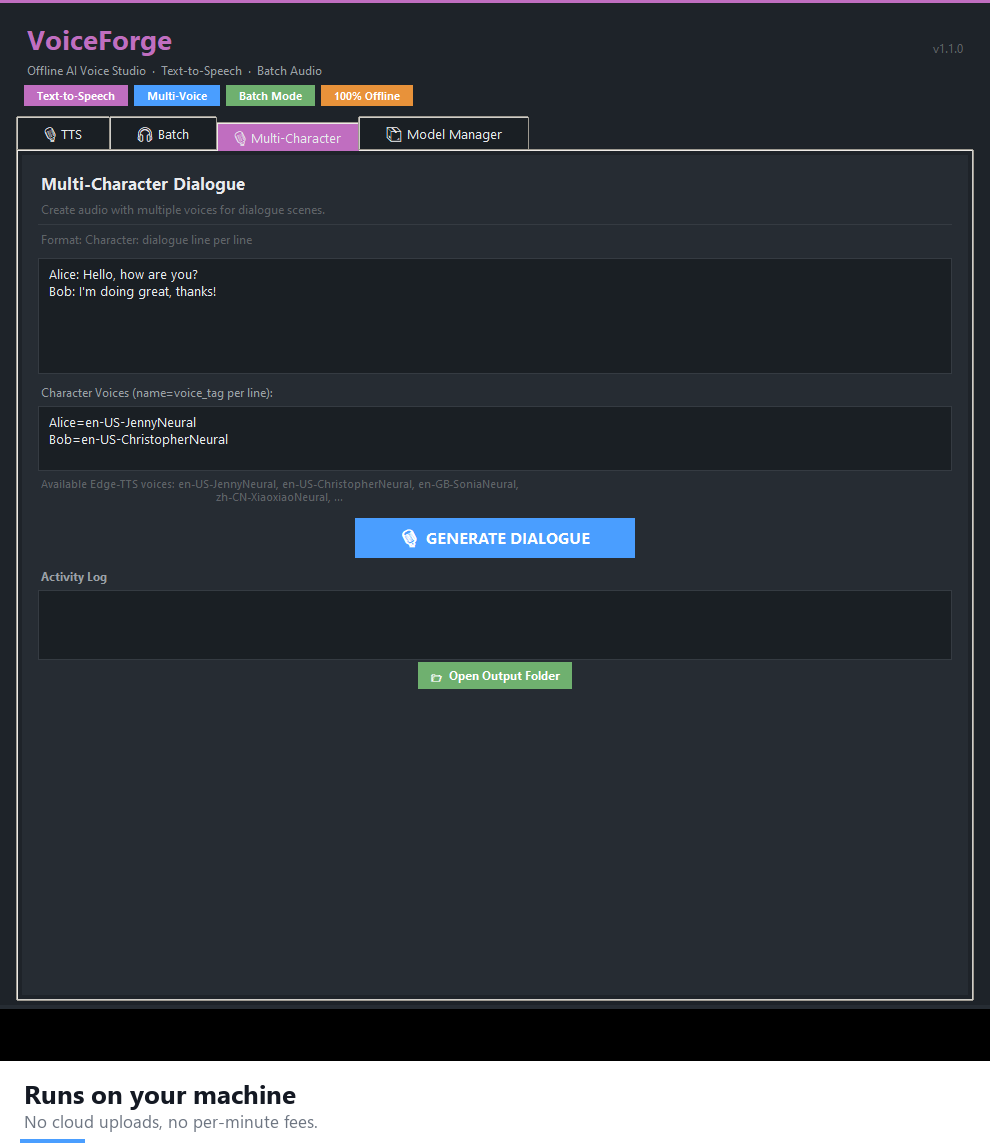This screenshot has width=990, height=1145.
Task: Open the Batch tab
Action: [x=164, y=134]
